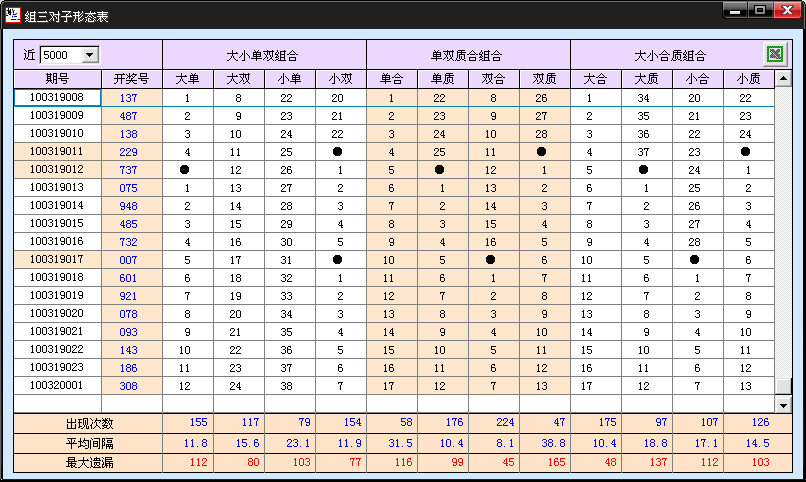Image resolution: width=806 pixels, height=482 pixels.
Task: Select the 大小合质组合 group header
Action: [x=670, y=55]
